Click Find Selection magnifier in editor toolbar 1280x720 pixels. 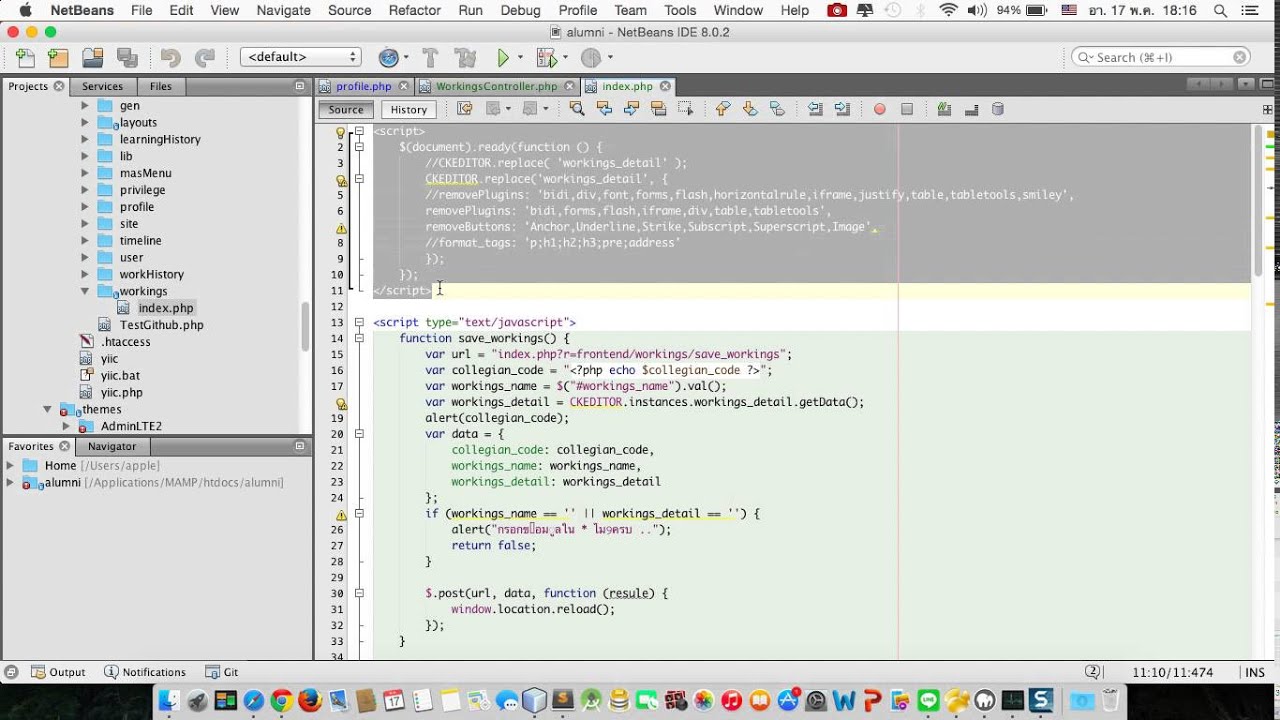[577, 109]
